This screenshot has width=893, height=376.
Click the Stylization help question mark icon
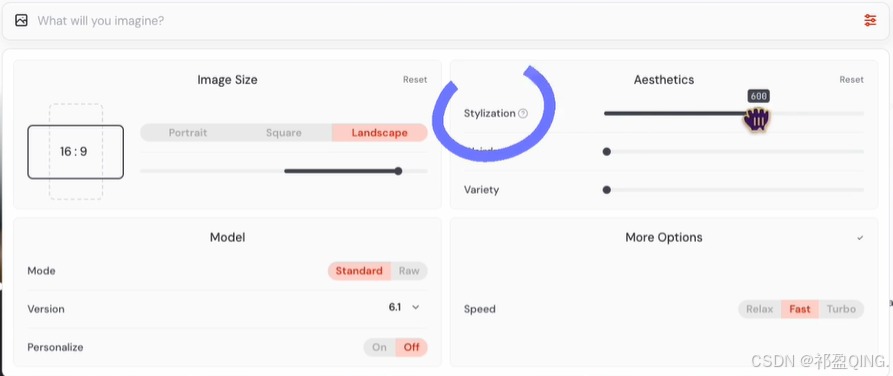tap(523, 113)
